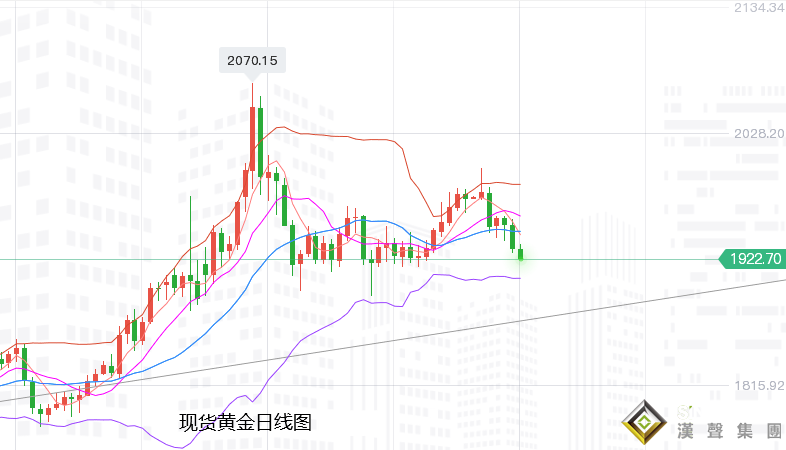This screenshot has width=786, height=450.
Task: Click the 1922.70 current price tag
Action: pos(755,259)
